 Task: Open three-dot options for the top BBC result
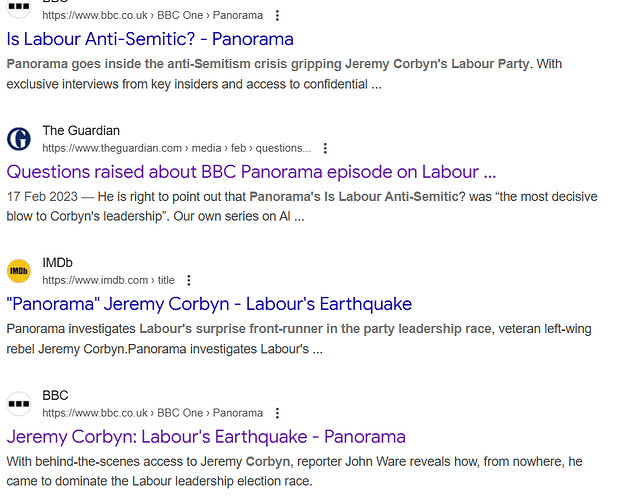(277, 16)
